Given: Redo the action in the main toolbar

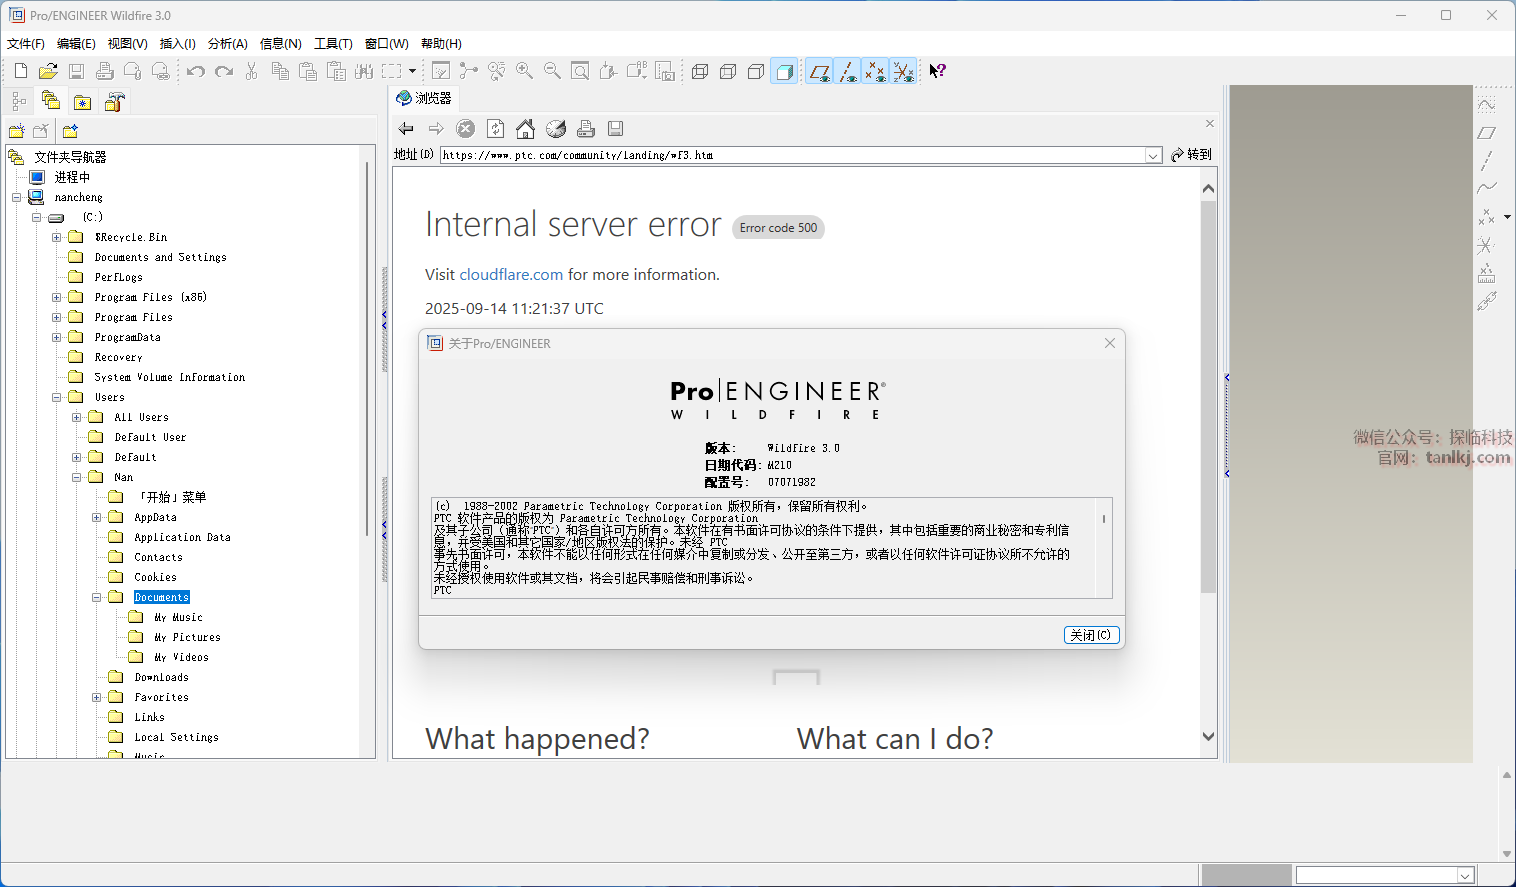Looking at the screenshot, I should pyautogui.click(x=224, y=71).
